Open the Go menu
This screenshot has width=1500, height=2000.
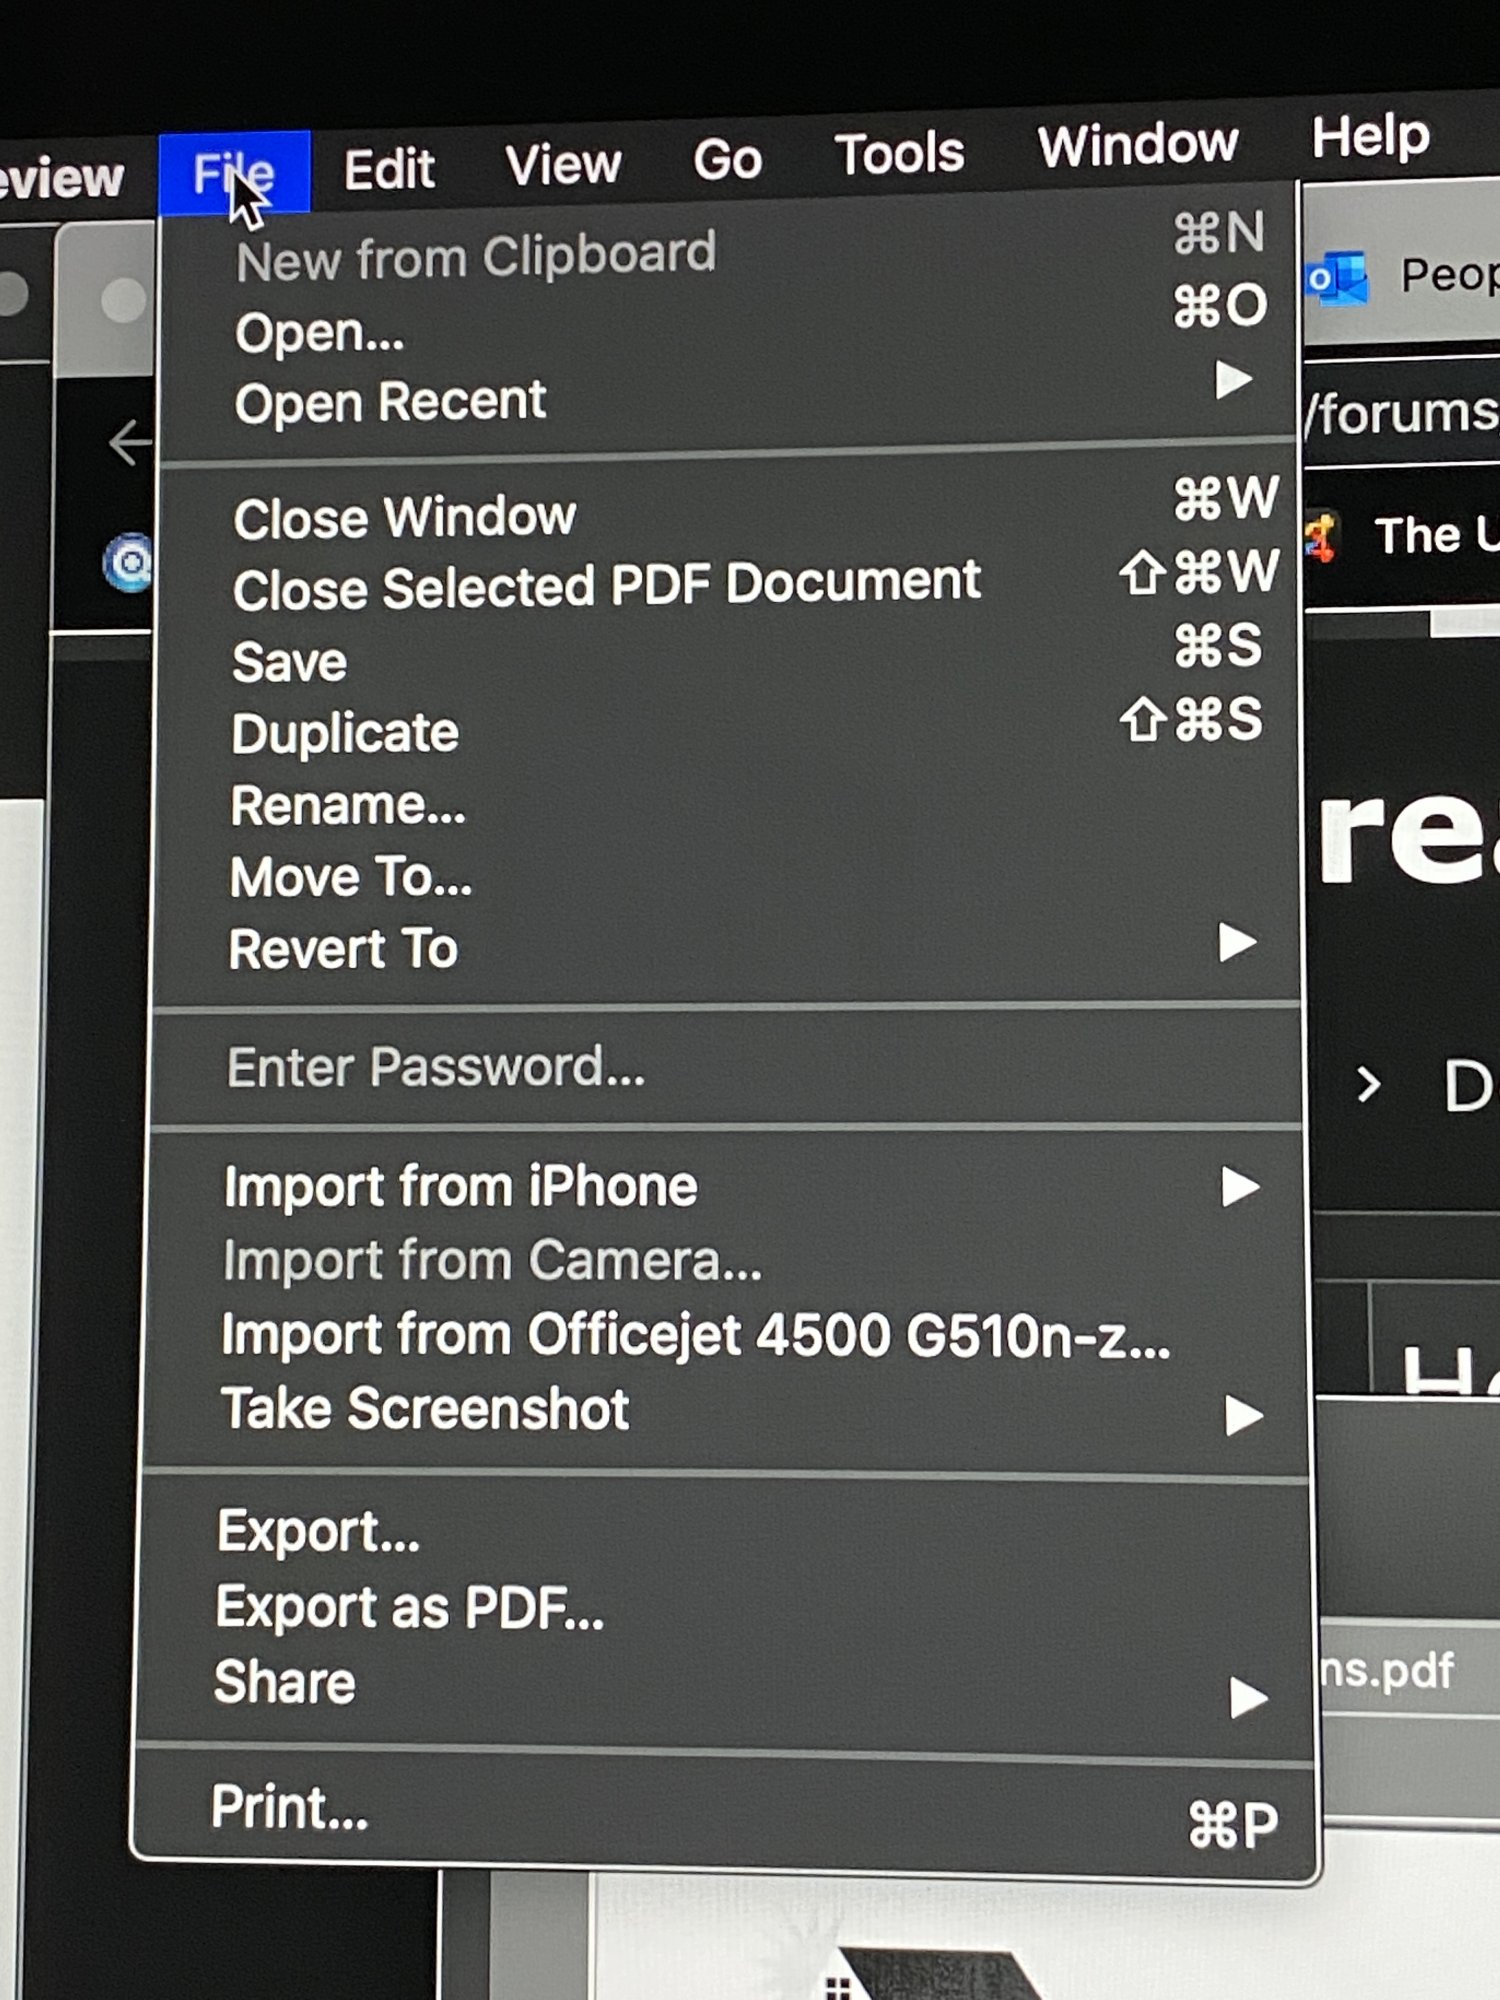[x=728, y=158]
